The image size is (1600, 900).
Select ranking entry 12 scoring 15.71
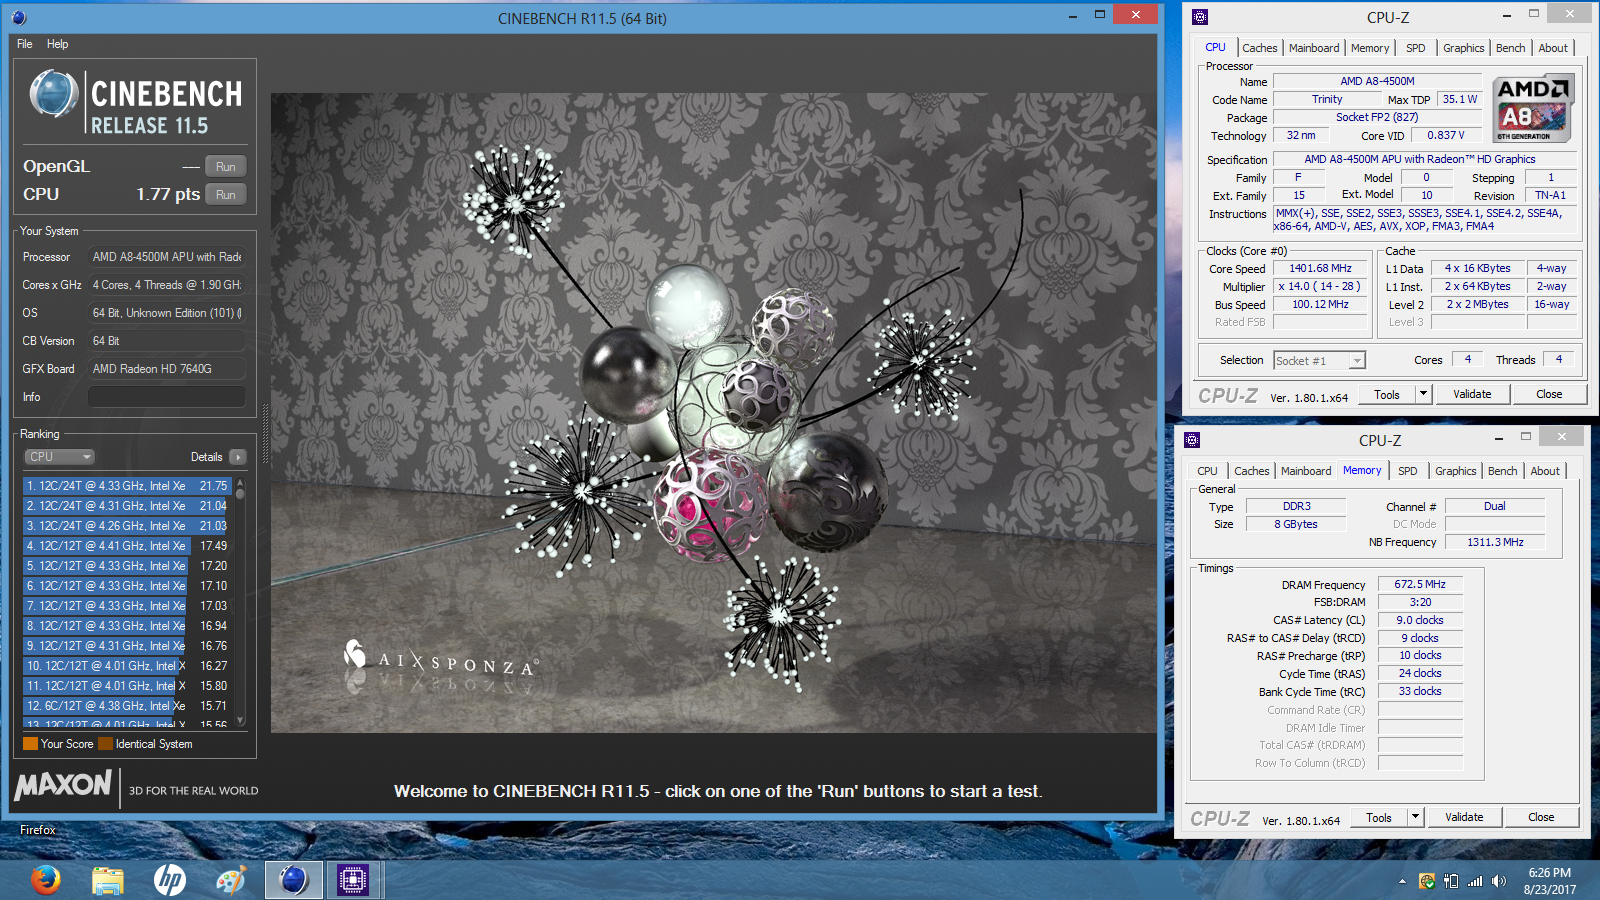pyautogui.click(x=127, y=706)
